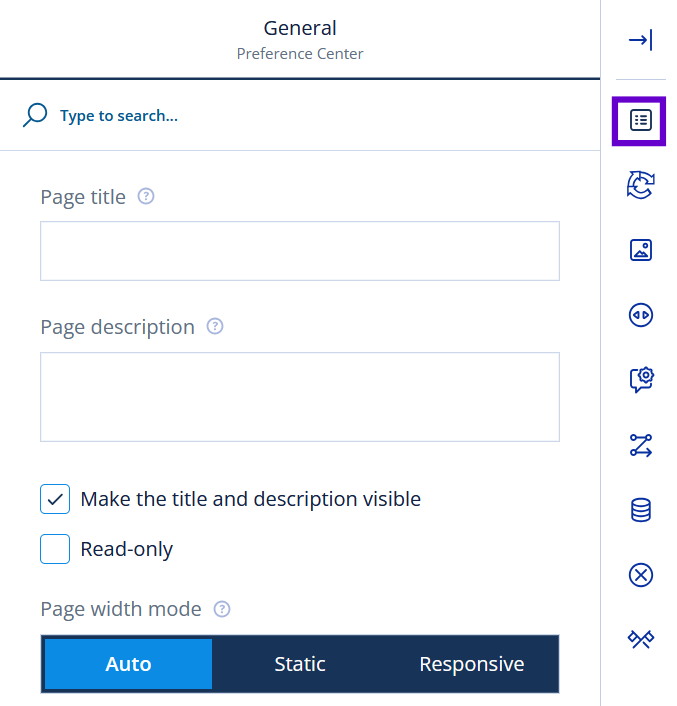The height and width of the screenshot is (706, 677).
Task: Open the crossed tools icon at bottom
Action: (x=641, y=639)
